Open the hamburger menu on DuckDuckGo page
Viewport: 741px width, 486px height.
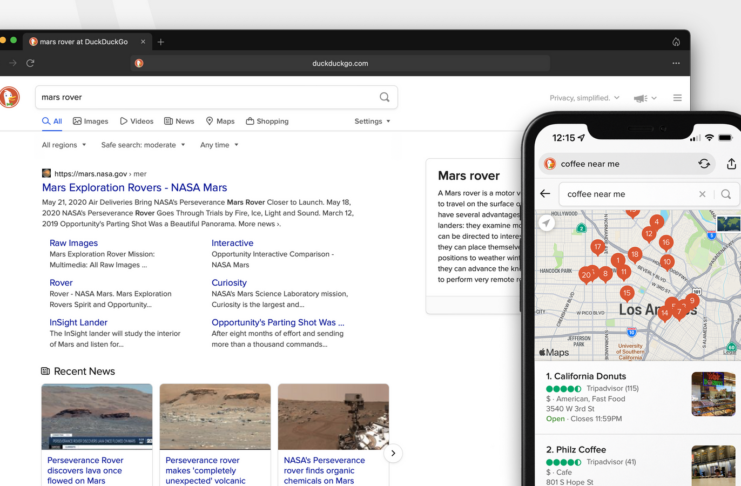click(x=677, y=98)
